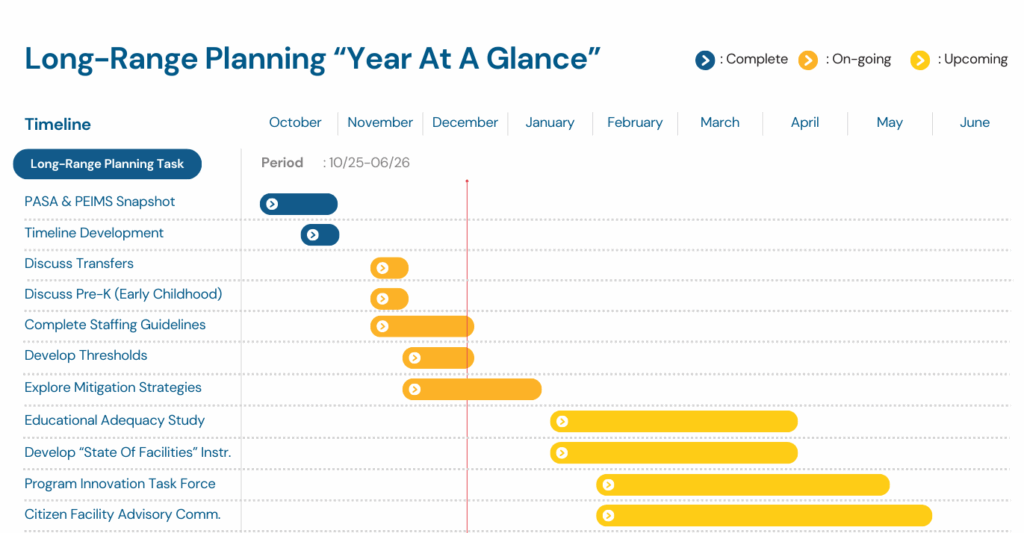This screenshot has width=1024, height=533.
Task: Click the arrow icon on Educational Adequacy Study bar
Action: [x=562, y=421]
